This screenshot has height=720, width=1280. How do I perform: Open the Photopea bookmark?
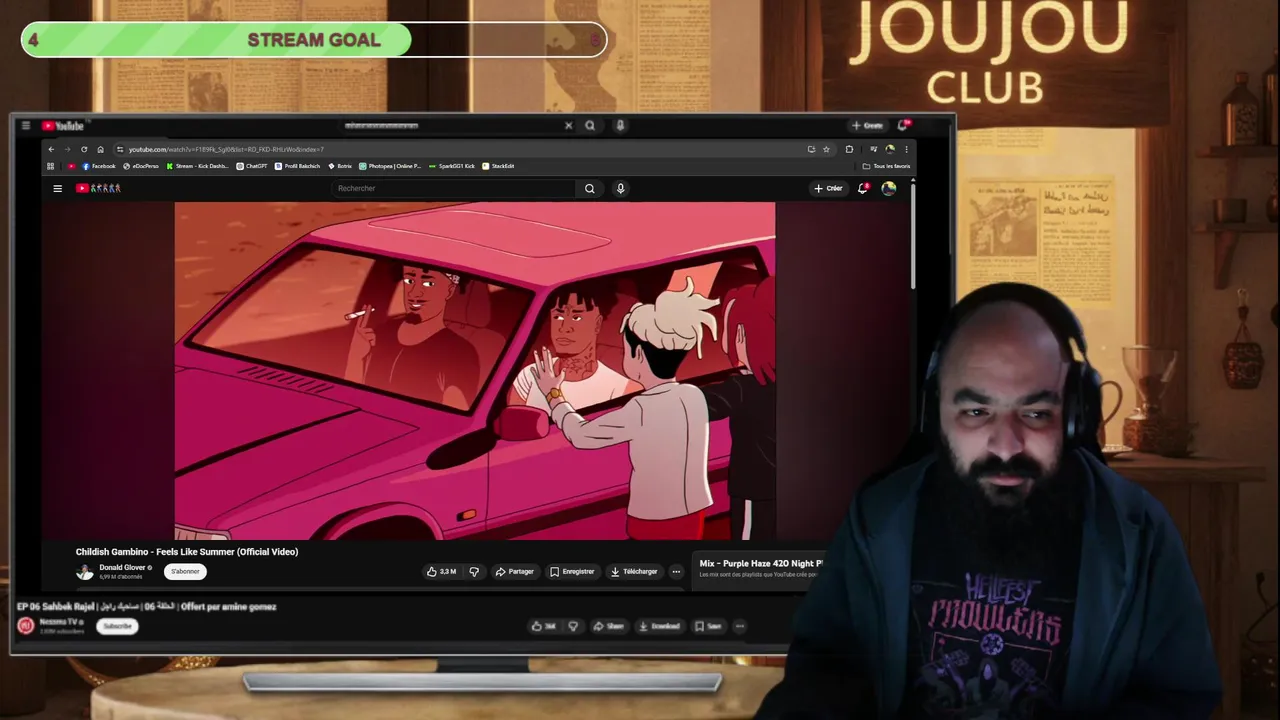[x=391, y=166]
